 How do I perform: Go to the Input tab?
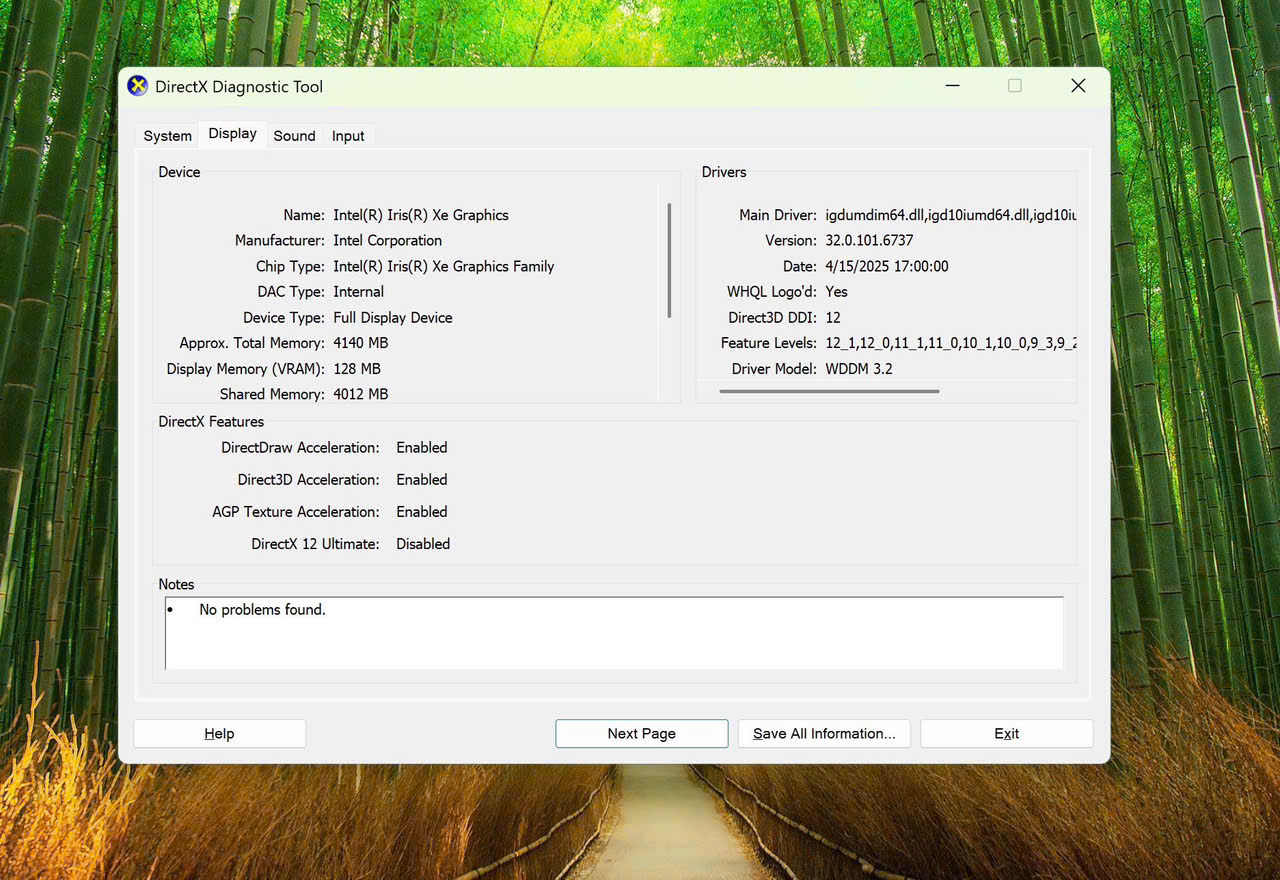(x=348, y=136)
